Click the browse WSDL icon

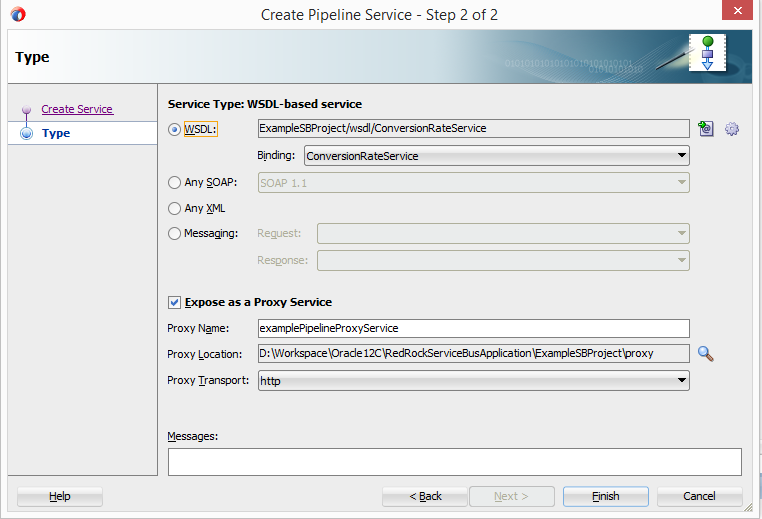pos(706,128)
